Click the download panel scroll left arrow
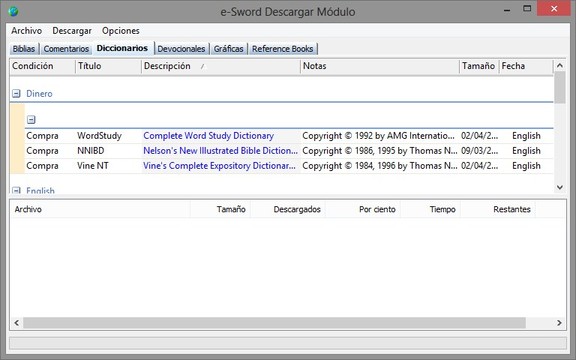The width and height of the screenshot is (576, 360). pos(17,323)
